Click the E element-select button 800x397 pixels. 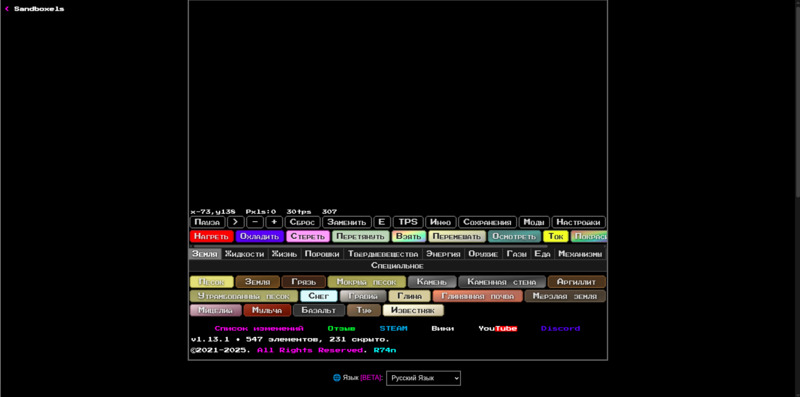tap(382, 222)
